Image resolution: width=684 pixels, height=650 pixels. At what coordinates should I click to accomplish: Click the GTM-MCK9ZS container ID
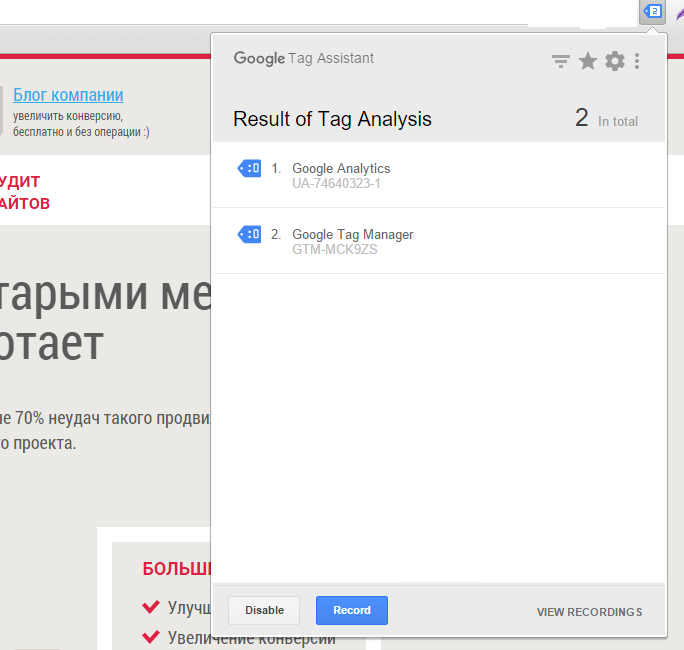point(335,250)
